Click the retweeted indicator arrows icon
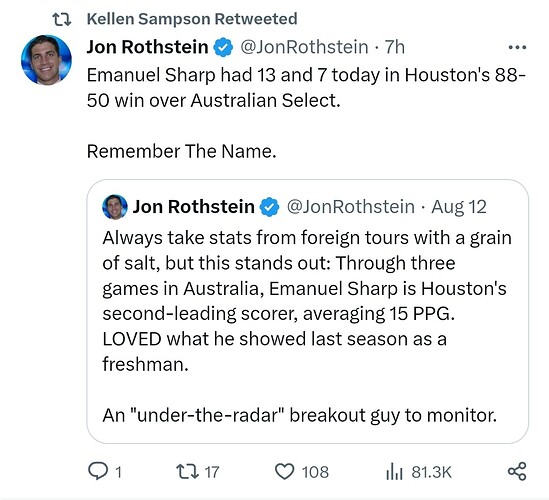Image resolution: width=549 pixels, height=500 pixels. click(x=62, y=19)
